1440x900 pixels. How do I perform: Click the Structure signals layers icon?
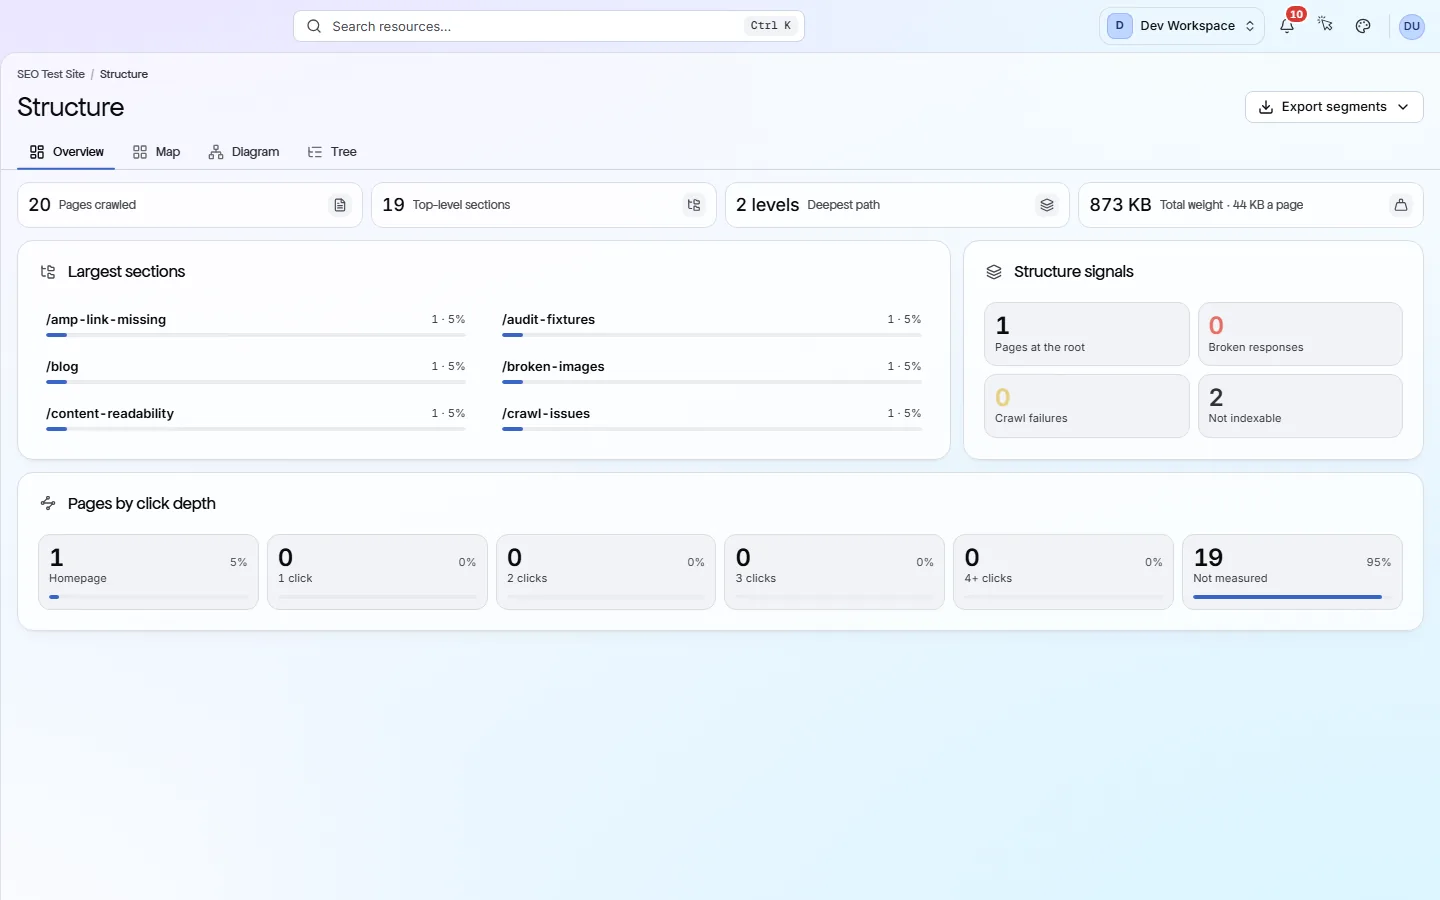pos(994,272)
